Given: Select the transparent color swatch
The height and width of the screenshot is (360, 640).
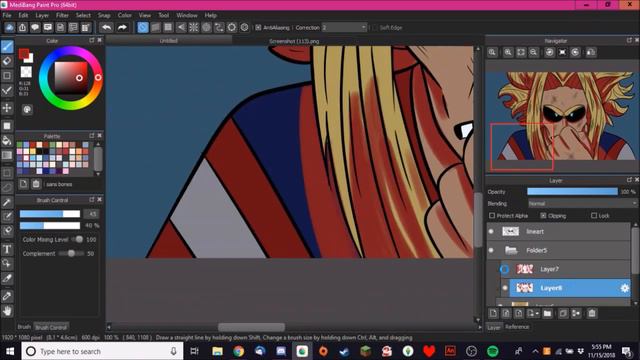Looking at the screenshot, I should click(x=26, y=72).
